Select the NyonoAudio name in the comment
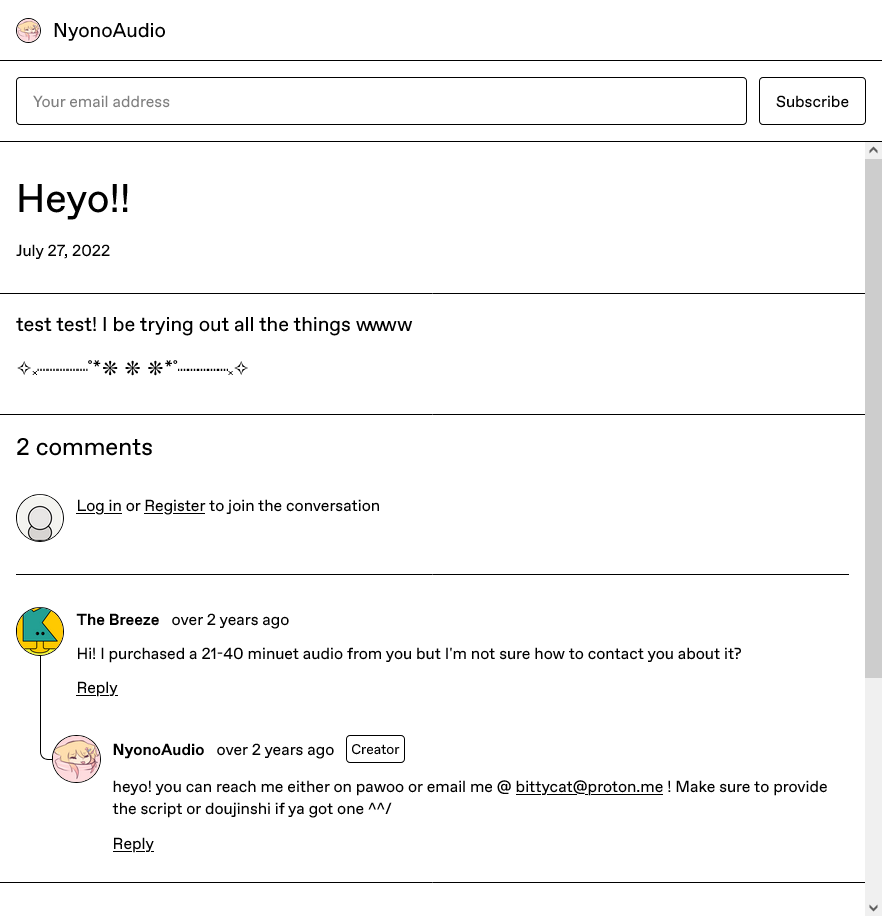The height and width of the screenshot is (916, 882). click(x=158, y=750)
